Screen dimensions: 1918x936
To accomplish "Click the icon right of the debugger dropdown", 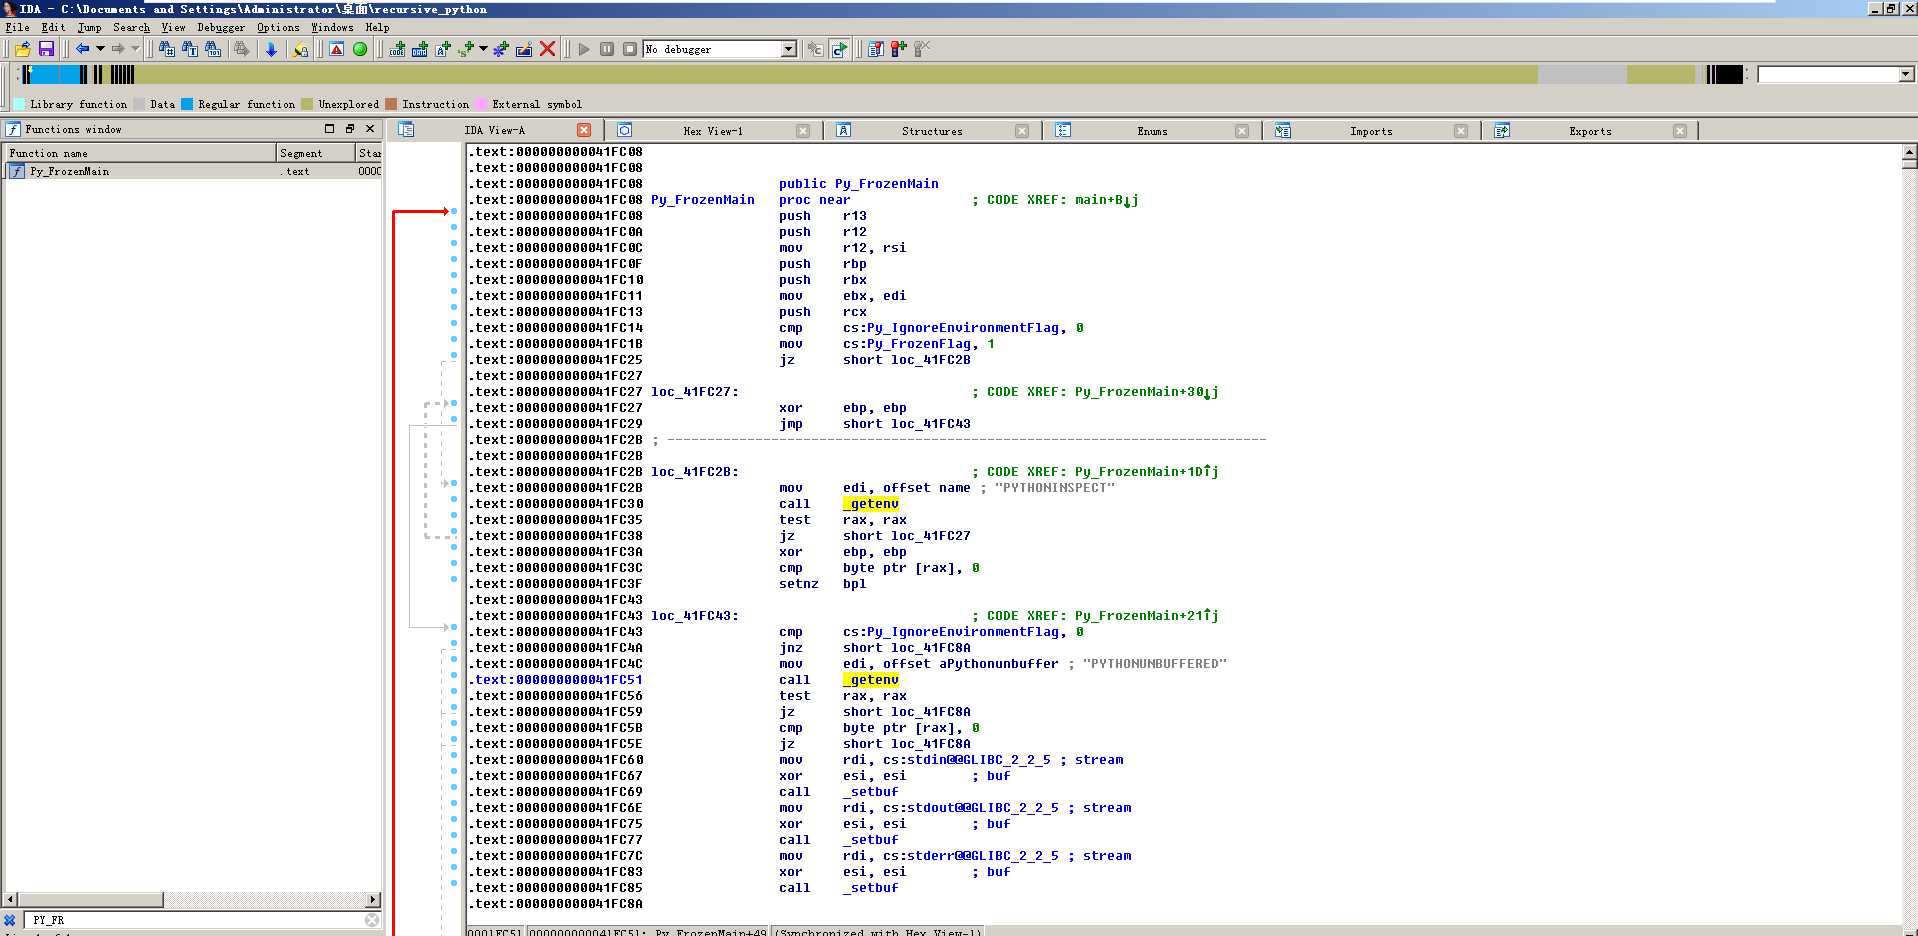I will (815, 49).
